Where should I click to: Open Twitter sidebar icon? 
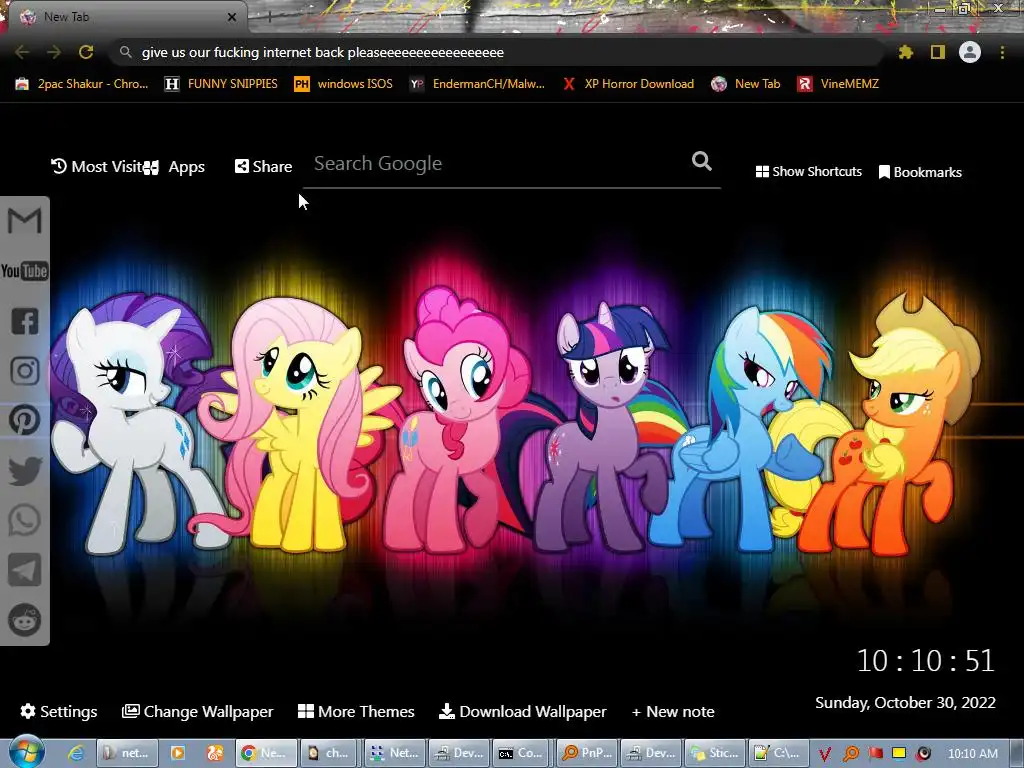point(25,470)
